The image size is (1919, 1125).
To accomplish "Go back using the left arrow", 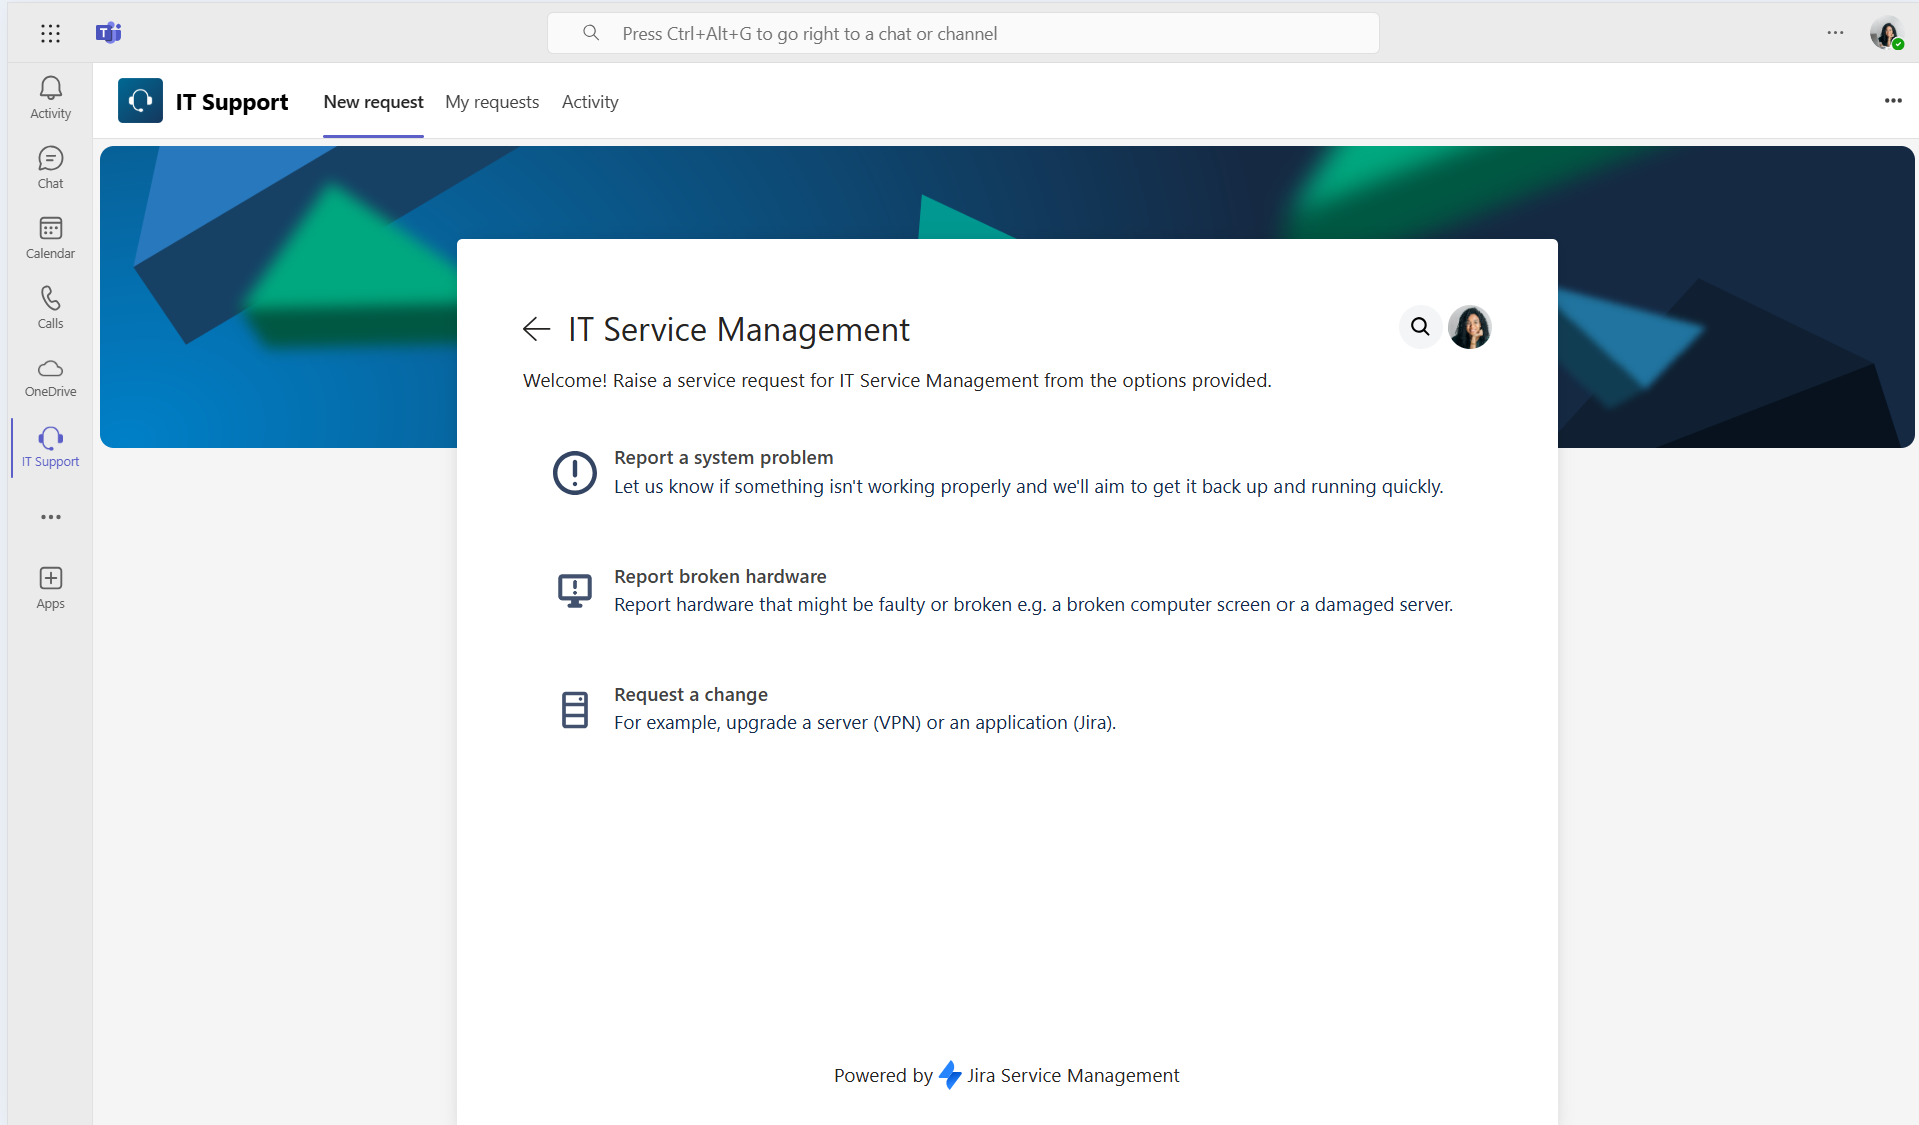I will 536,329.
